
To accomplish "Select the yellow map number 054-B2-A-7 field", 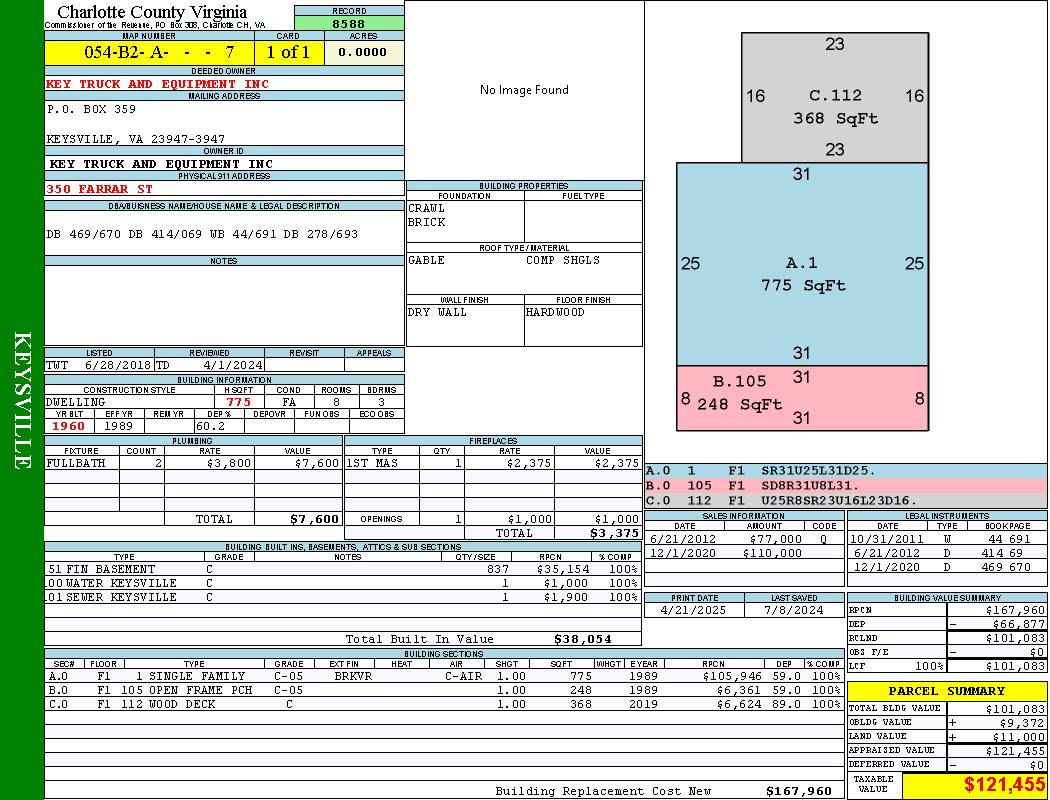I will pos(149,52).
